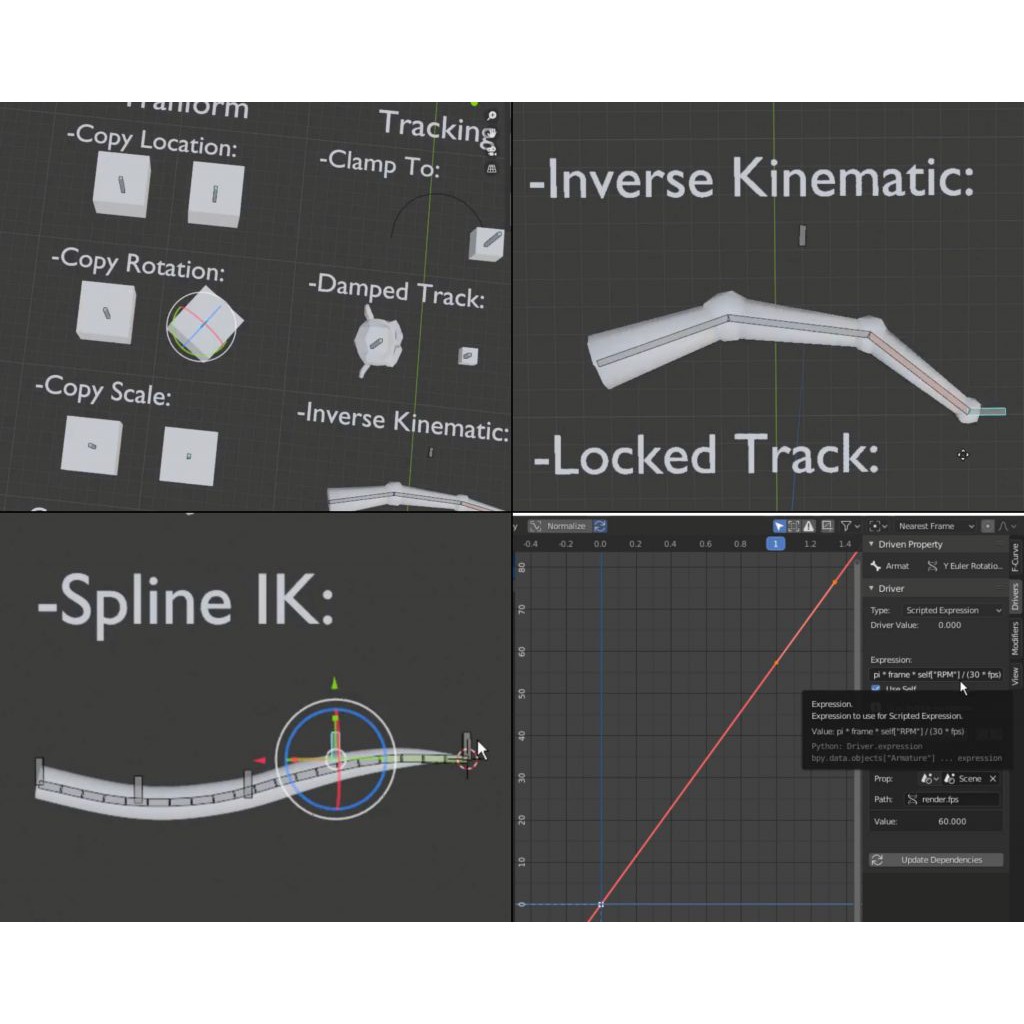Viewport: 1024px width, 1024px height.
Task: Click the Armature bone icon in Driven Property
Action: 876,566
